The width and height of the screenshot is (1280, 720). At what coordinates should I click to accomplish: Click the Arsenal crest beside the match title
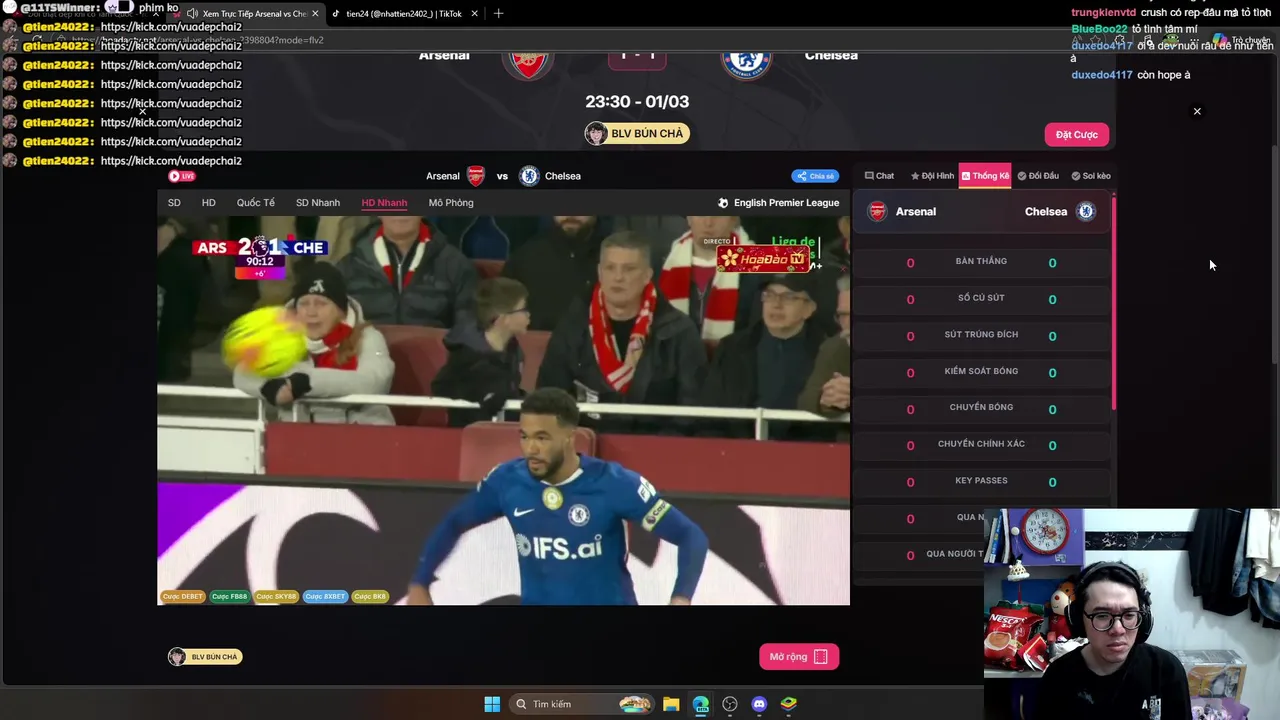tap(476, 176)
